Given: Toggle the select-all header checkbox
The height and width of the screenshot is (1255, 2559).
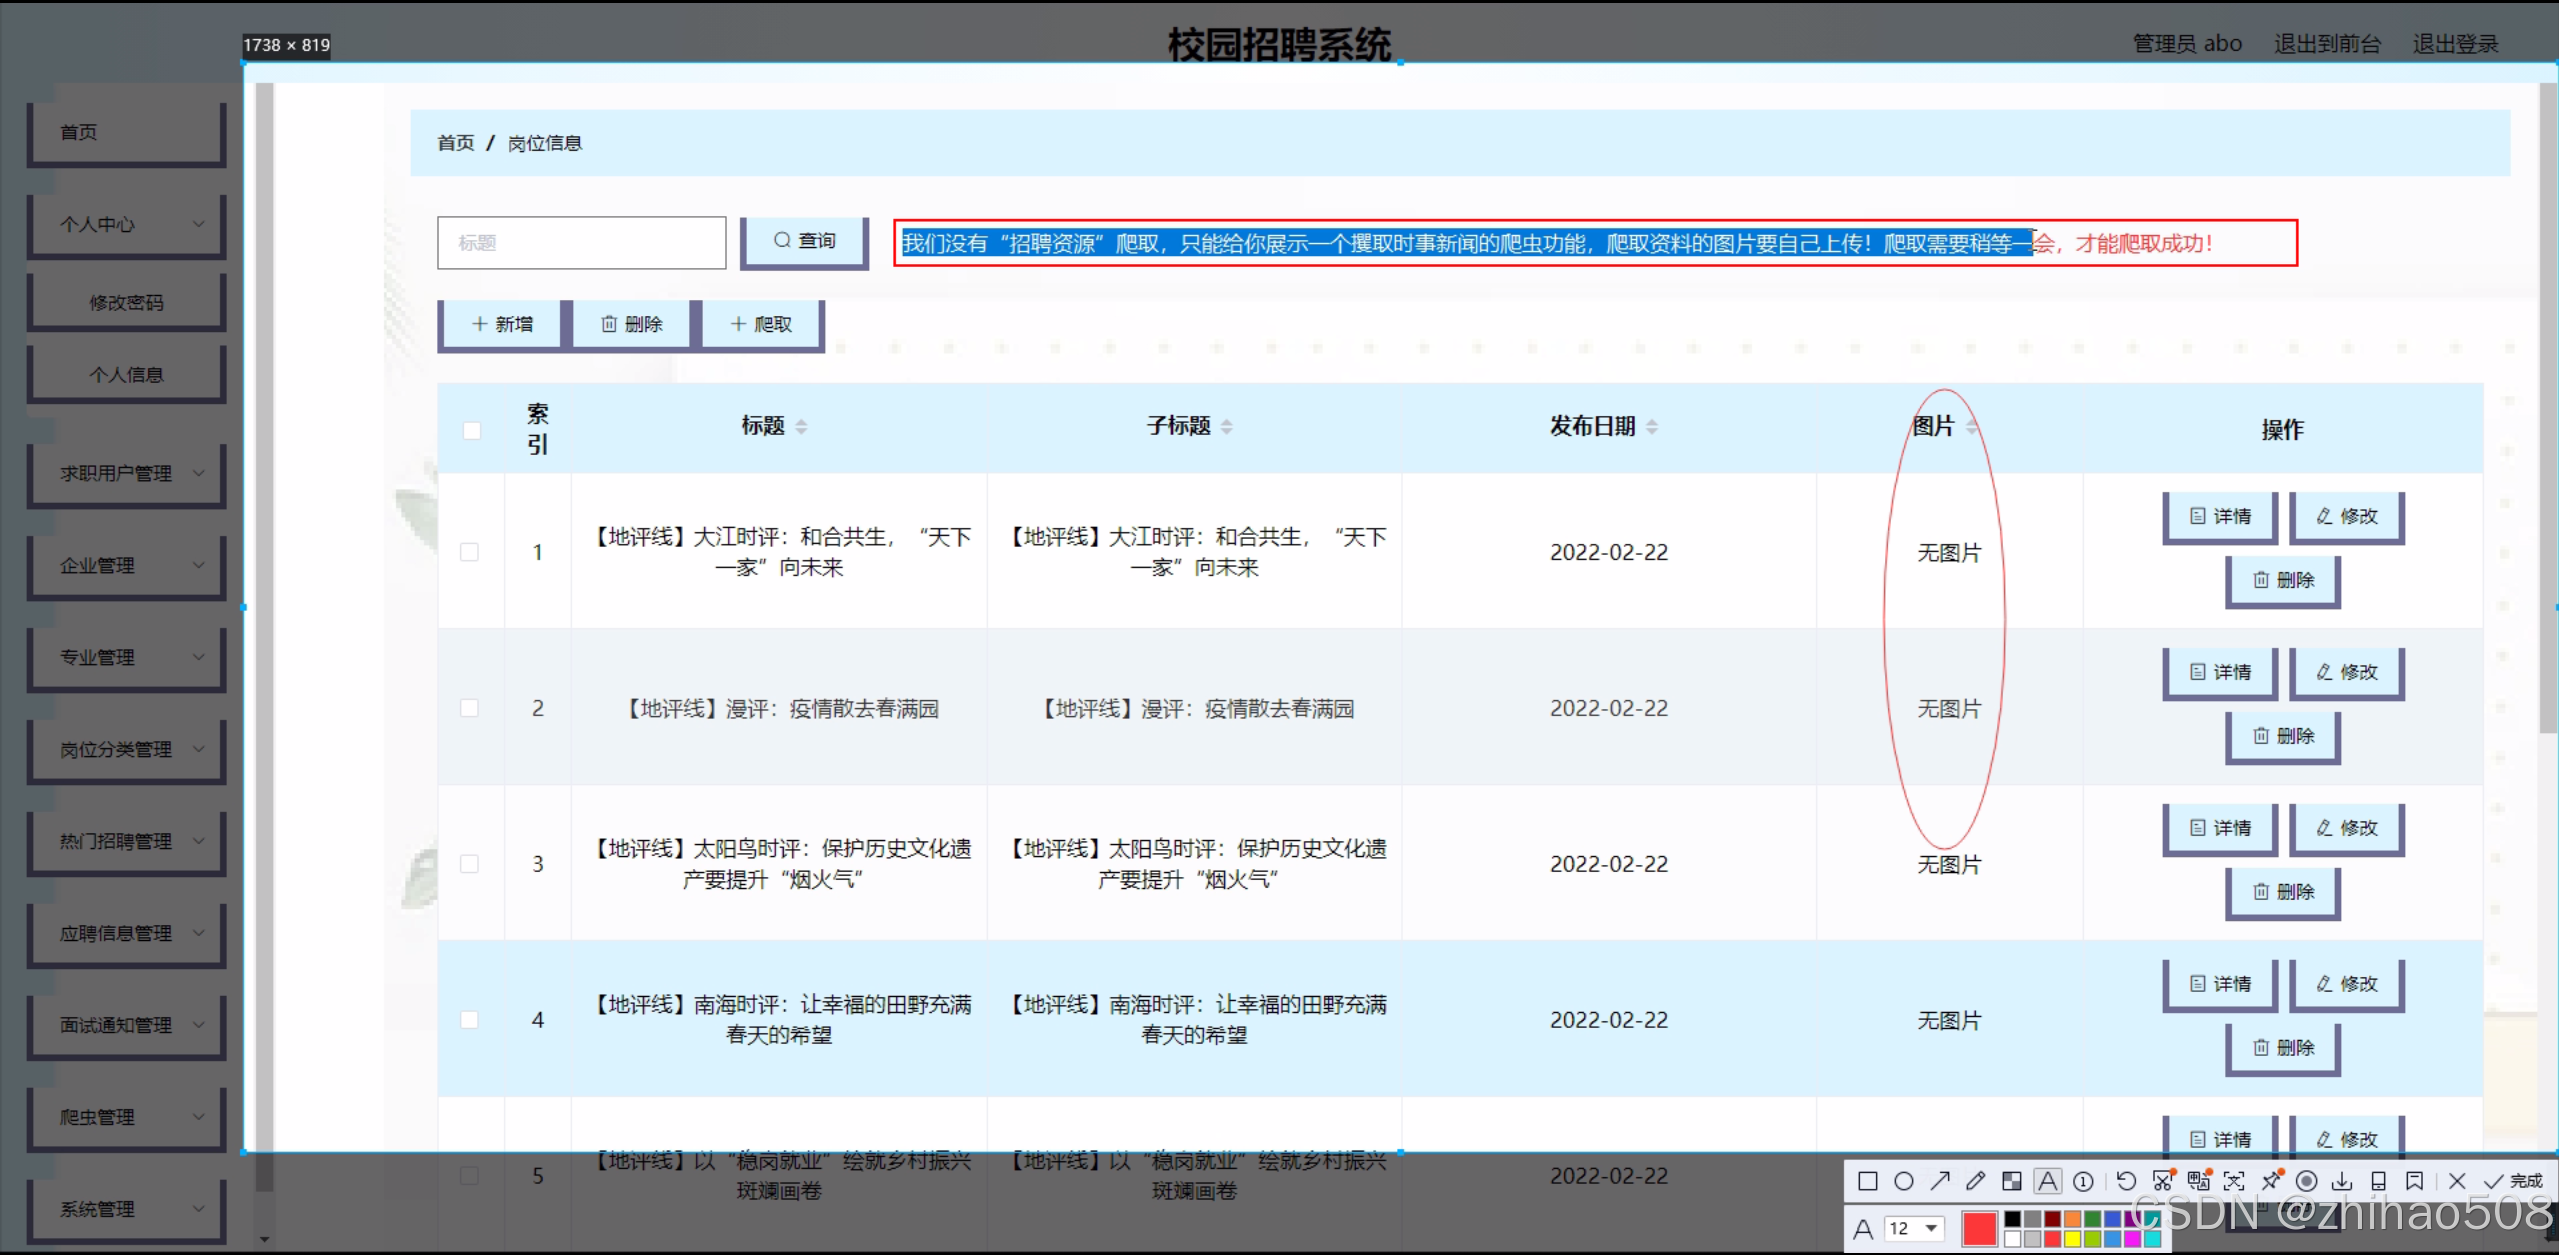Looking at the screenshot, I should point(471,431).
